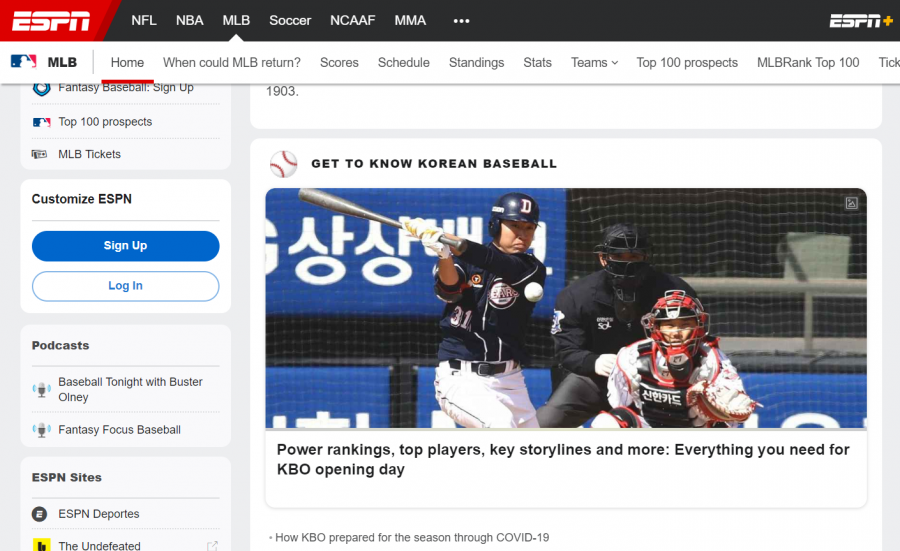
Task: Open ESPN Deportes site link
Action: [x=99, y=514]
